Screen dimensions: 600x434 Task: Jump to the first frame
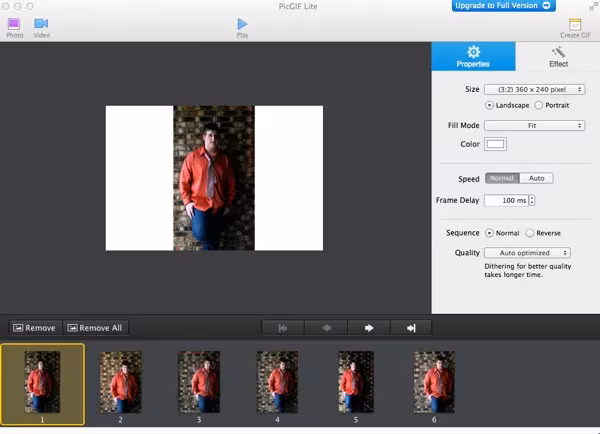[x=283, y=328]
